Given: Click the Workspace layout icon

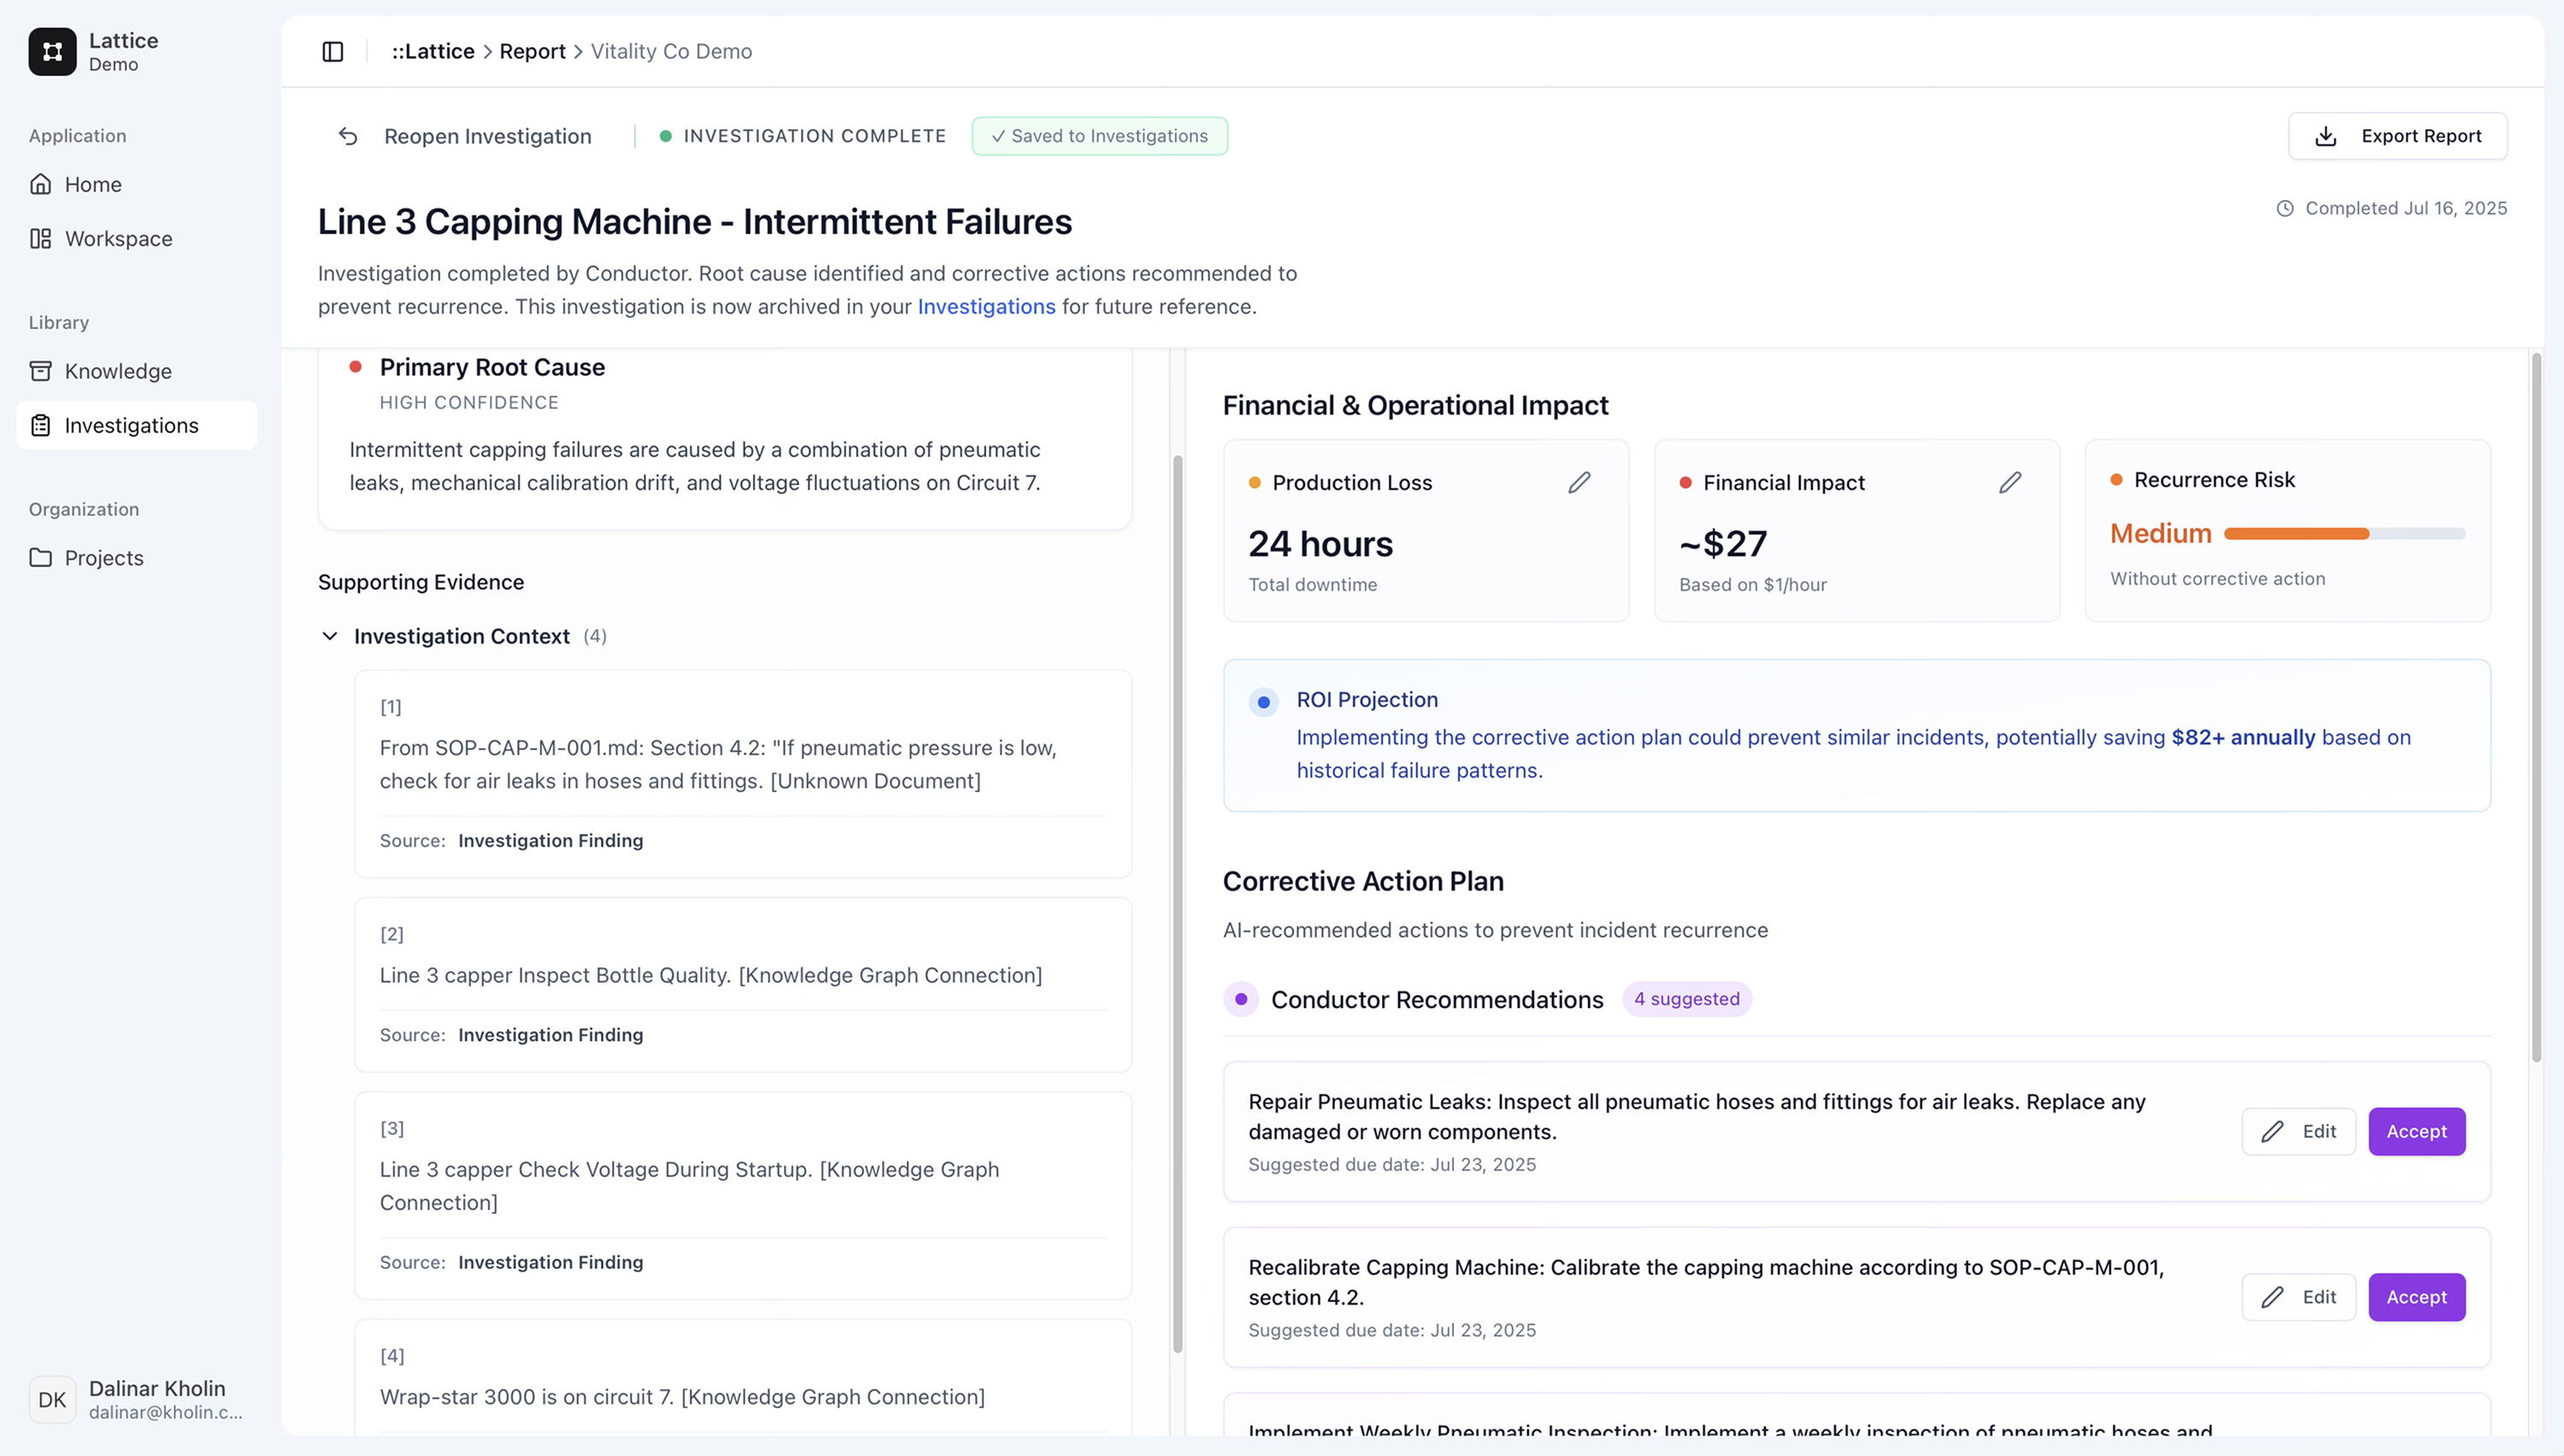Looking at the screenshot, I should (41, 238).
